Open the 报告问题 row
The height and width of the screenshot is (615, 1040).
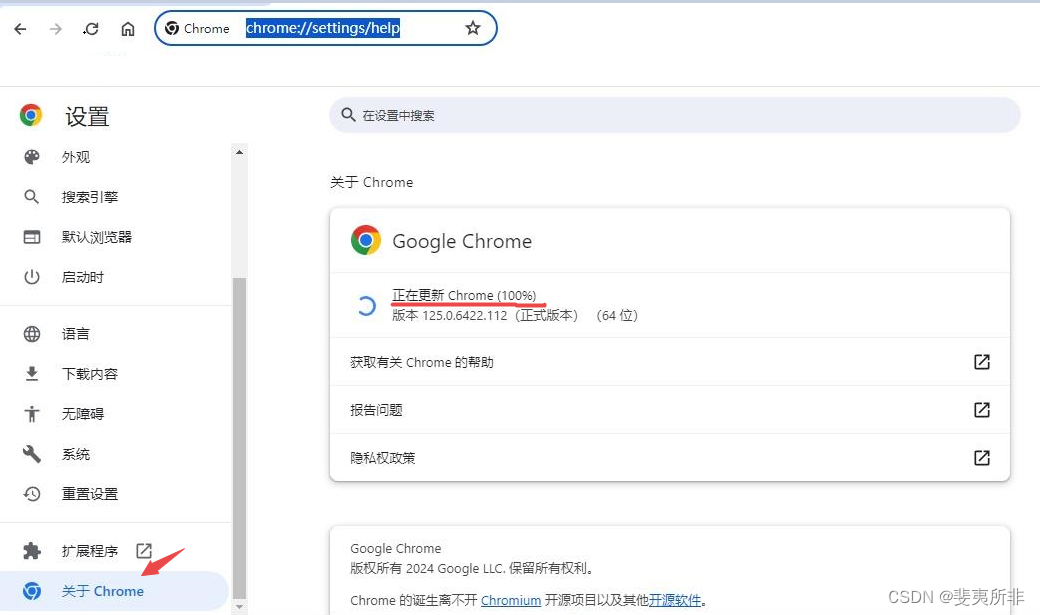point(670,410)
